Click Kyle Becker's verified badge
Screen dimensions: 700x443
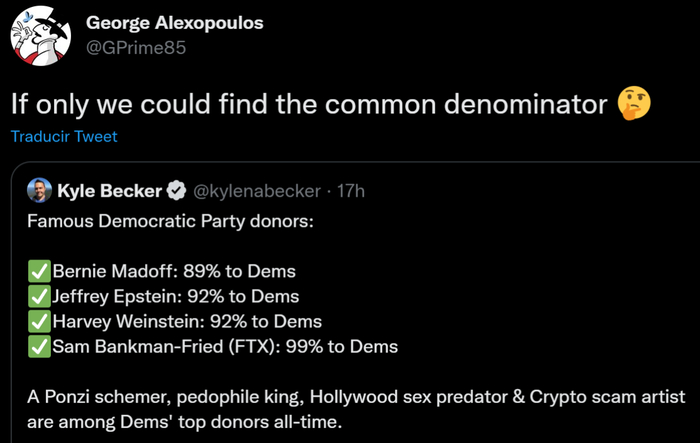(x=175, y=190)
